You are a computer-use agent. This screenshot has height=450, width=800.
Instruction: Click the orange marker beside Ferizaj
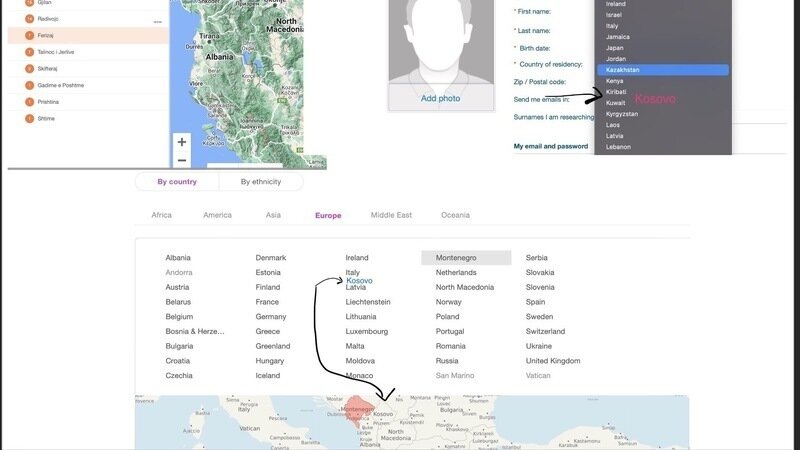pyautogui.click(x=29, y=35)
